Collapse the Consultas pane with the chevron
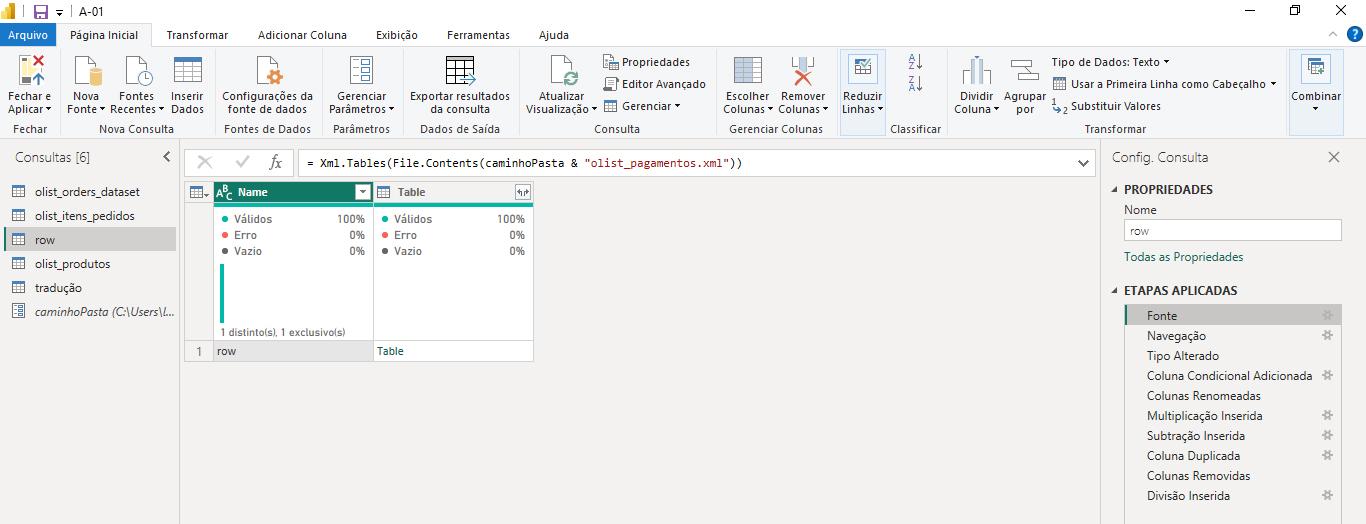The image size is (1366, 524). pyautogui.click(x=167, y=157)
